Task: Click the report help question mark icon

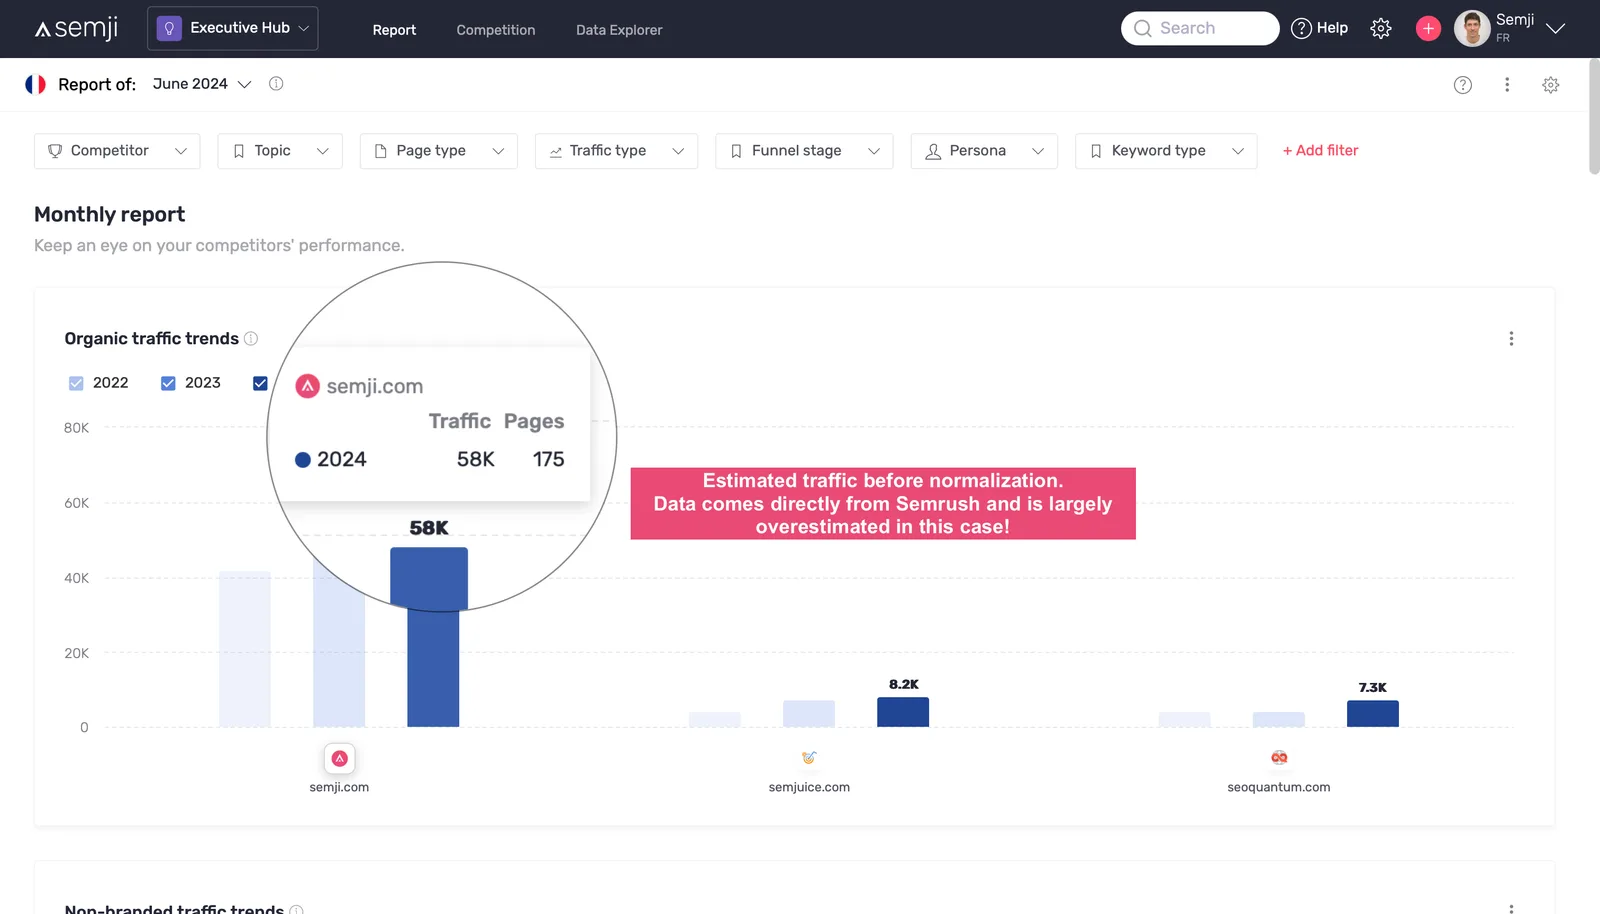Action: click(1463, 85)
